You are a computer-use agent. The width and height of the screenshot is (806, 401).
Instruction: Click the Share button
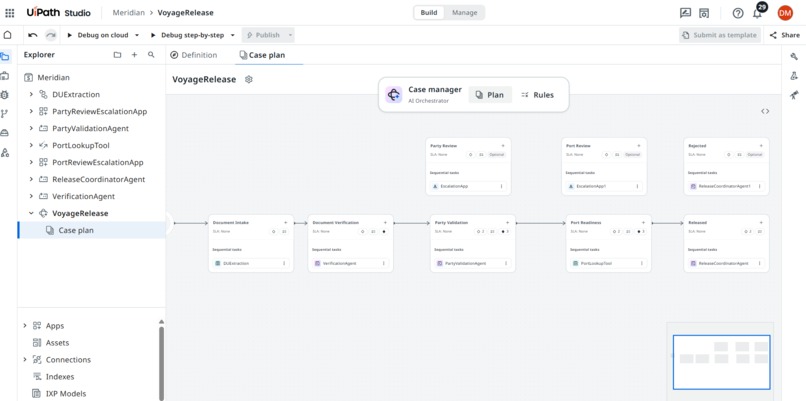784,35
